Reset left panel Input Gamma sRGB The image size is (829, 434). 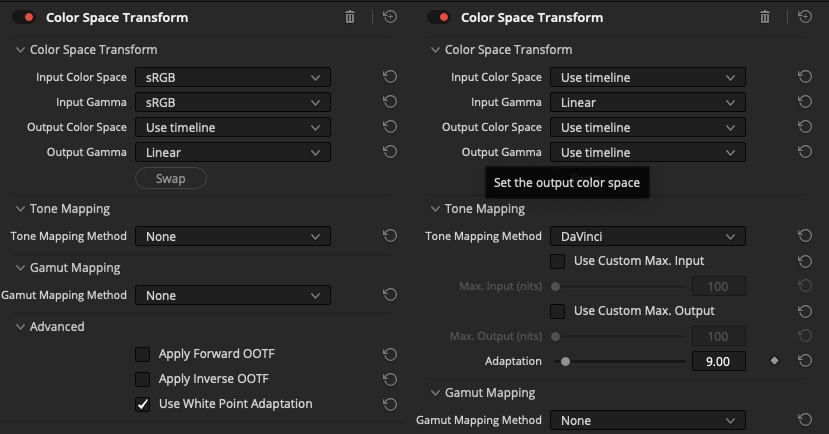pos(390,101)
